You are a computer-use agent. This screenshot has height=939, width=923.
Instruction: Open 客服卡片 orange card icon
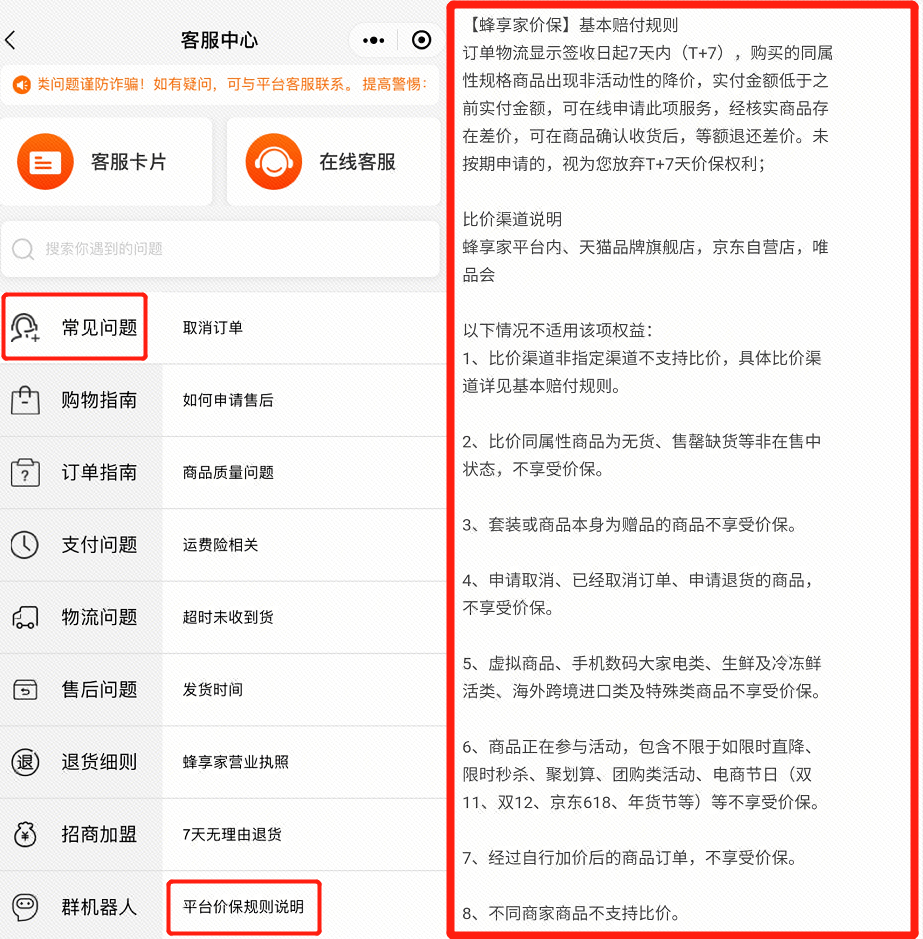point(45,162)
